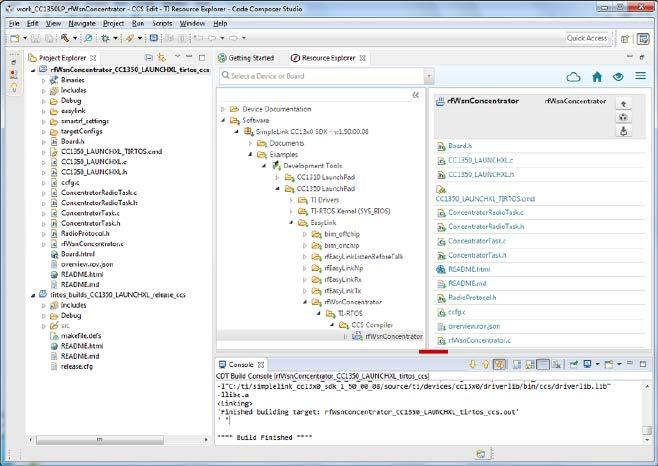This screenshot has width=658, height=466.
Task: Select makefile.defs in Project Explorer
Action: pos(81,336)
